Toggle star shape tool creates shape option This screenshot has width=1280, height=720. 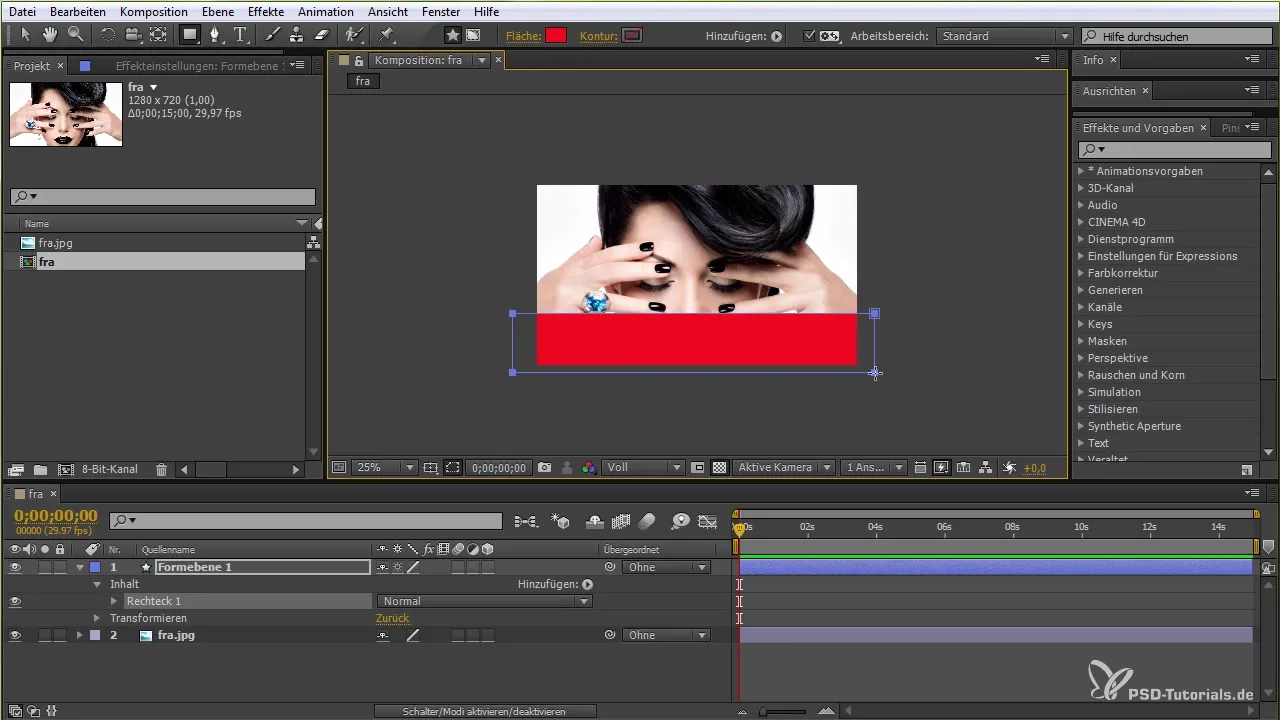pos(453,35)
